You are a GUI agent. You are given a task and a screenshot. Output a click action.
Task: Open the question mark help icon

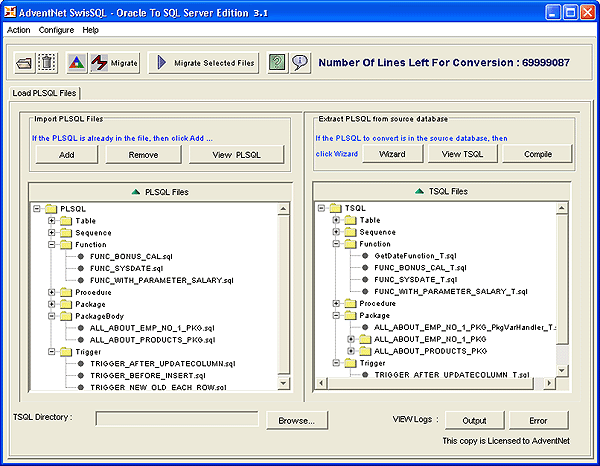point(277,63)
